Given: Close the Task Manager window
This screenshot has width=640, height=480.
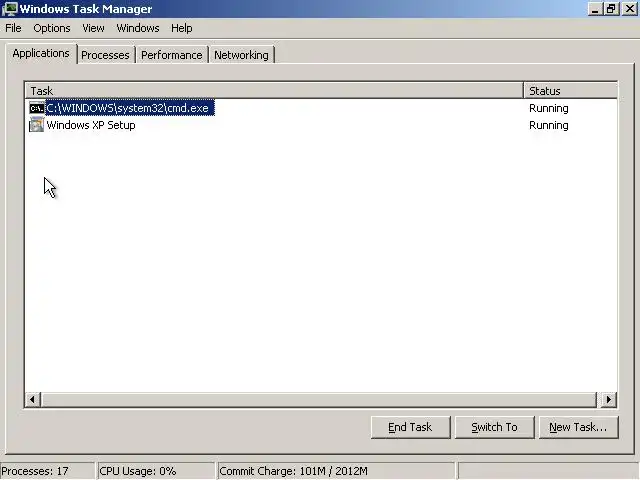Looking at the screenshot, I should click(x=630, y=9).
